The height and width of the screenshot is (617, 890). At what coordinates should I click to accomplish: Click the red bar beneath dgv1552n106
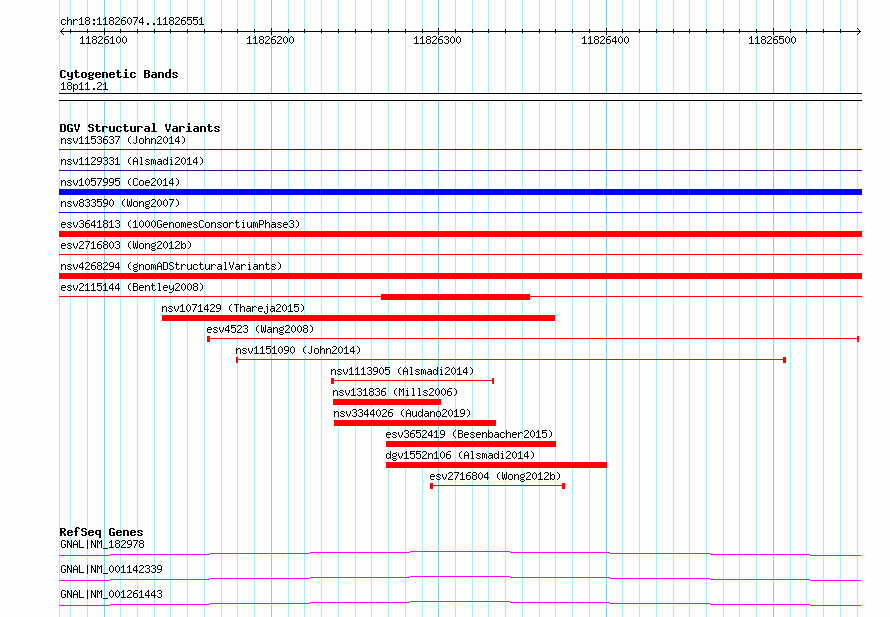496,465
